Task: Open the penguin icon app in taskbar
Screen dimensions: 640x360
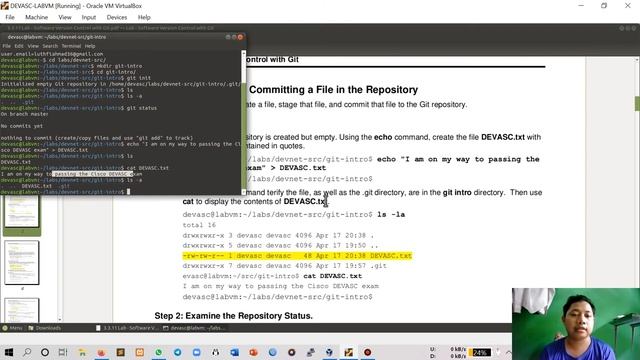Action: point(216,352)
